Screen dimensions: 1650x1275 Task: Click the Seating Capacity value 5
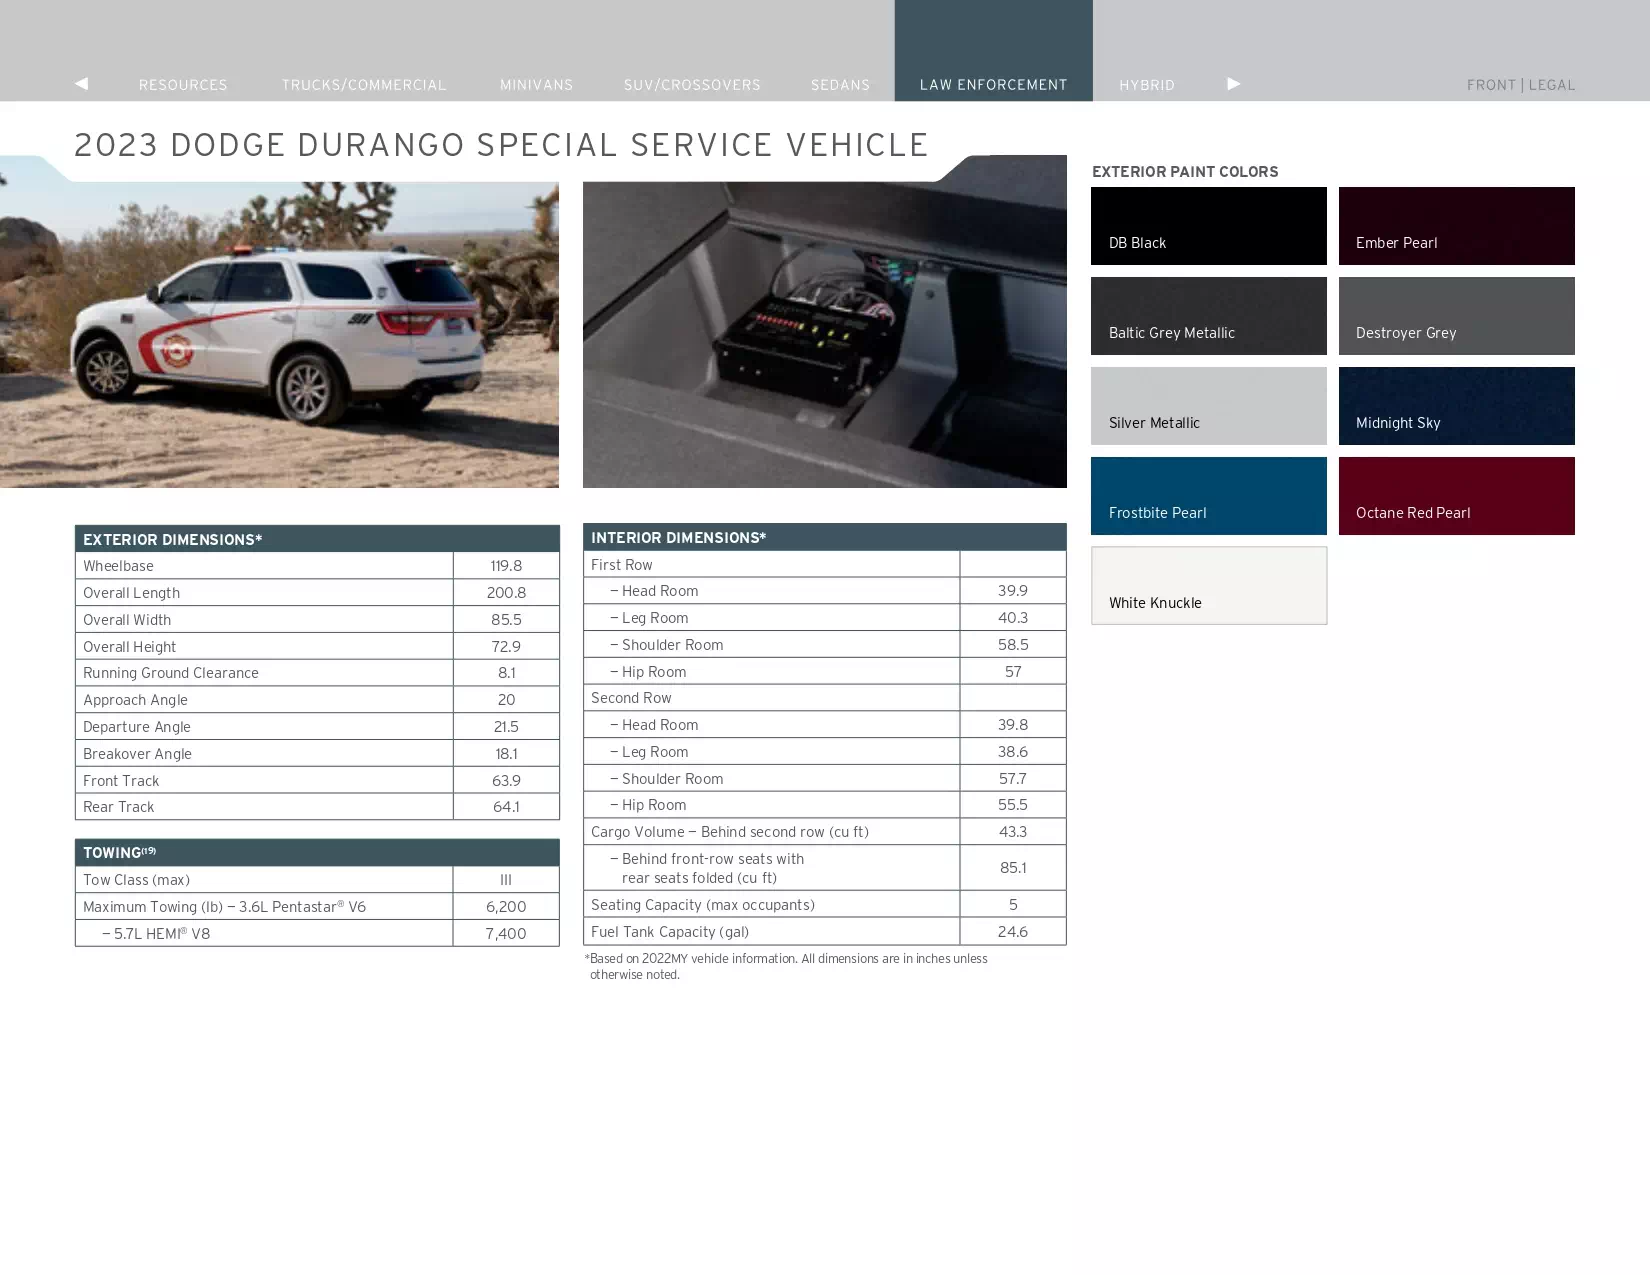click(x=1013, y=905)
